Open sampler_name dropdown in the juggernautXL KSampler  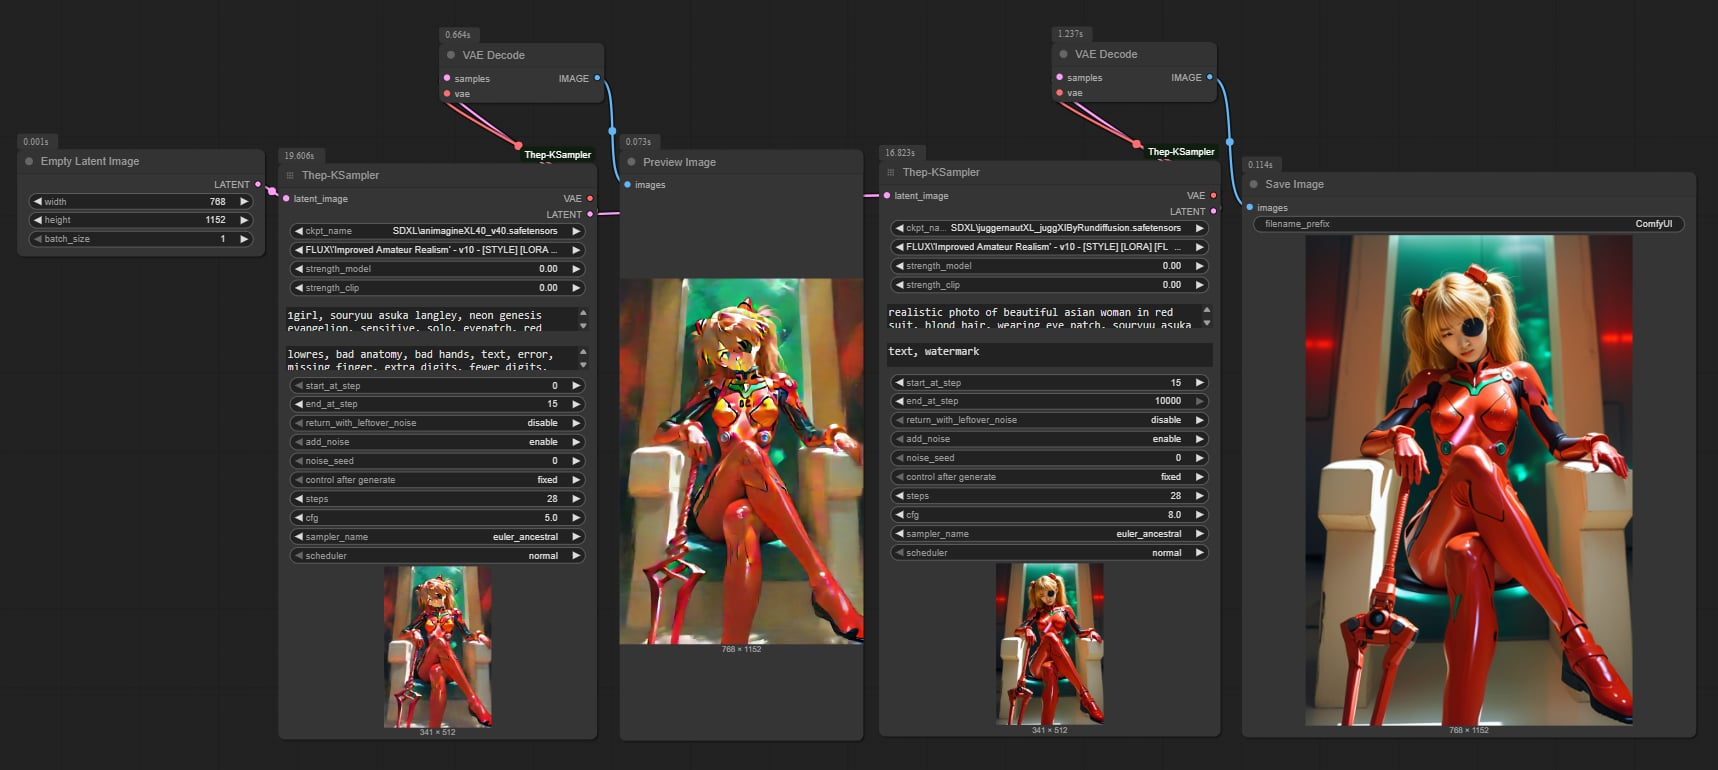[1049, 534]
